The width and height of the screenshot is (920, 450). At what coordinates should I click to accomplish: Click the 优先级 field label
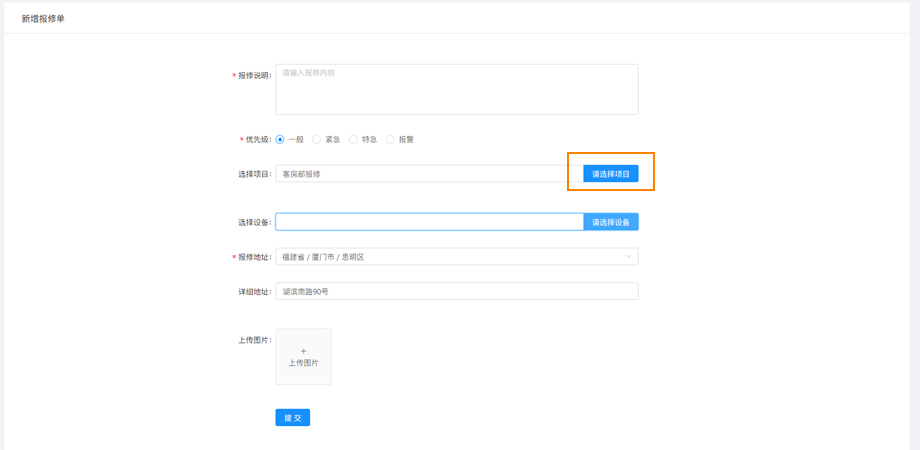(x=257, y=140)
